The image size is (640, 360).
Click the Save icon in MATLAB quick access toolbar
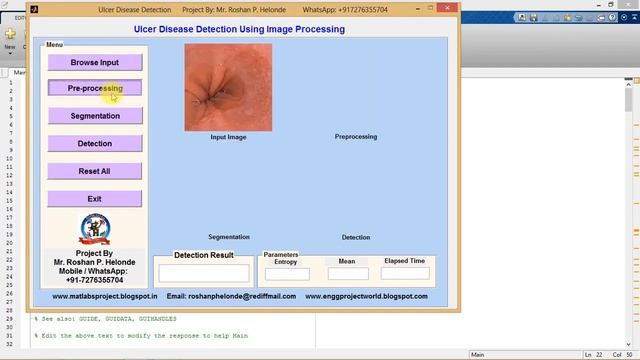click(x=533, y=18)
